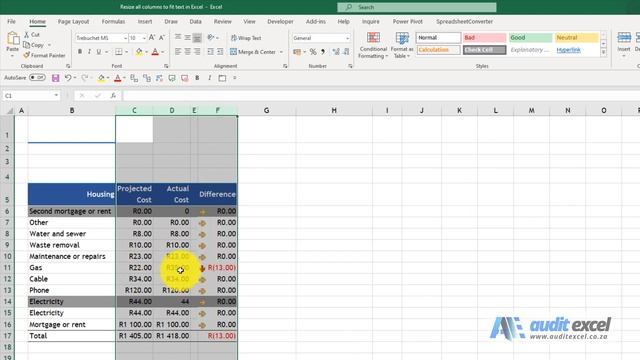Align text left in cell

click(x=178, y=52)
